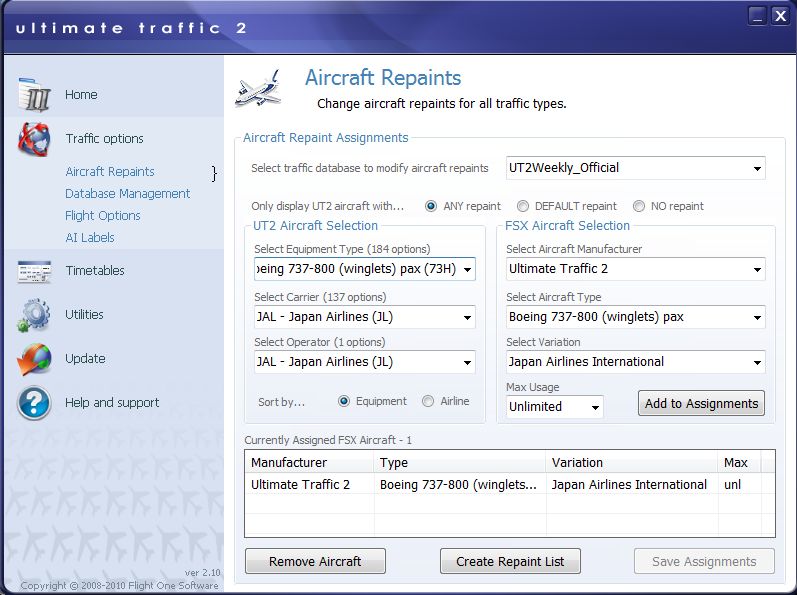This screenshot has width=797, height=595.
Task: Open the Select Aircraft Type dropdown
Action: pos(635,317)
